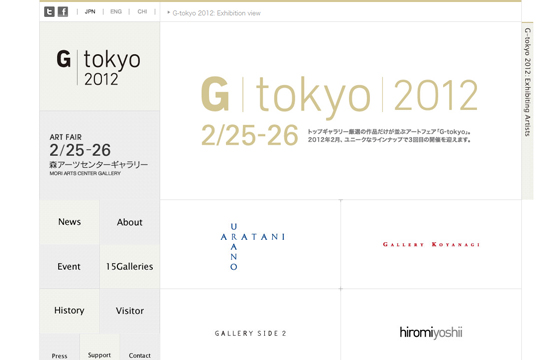This screenshot has height=360, width=560.
Task: Switch language to JPN
Action: tap(90, 12)
